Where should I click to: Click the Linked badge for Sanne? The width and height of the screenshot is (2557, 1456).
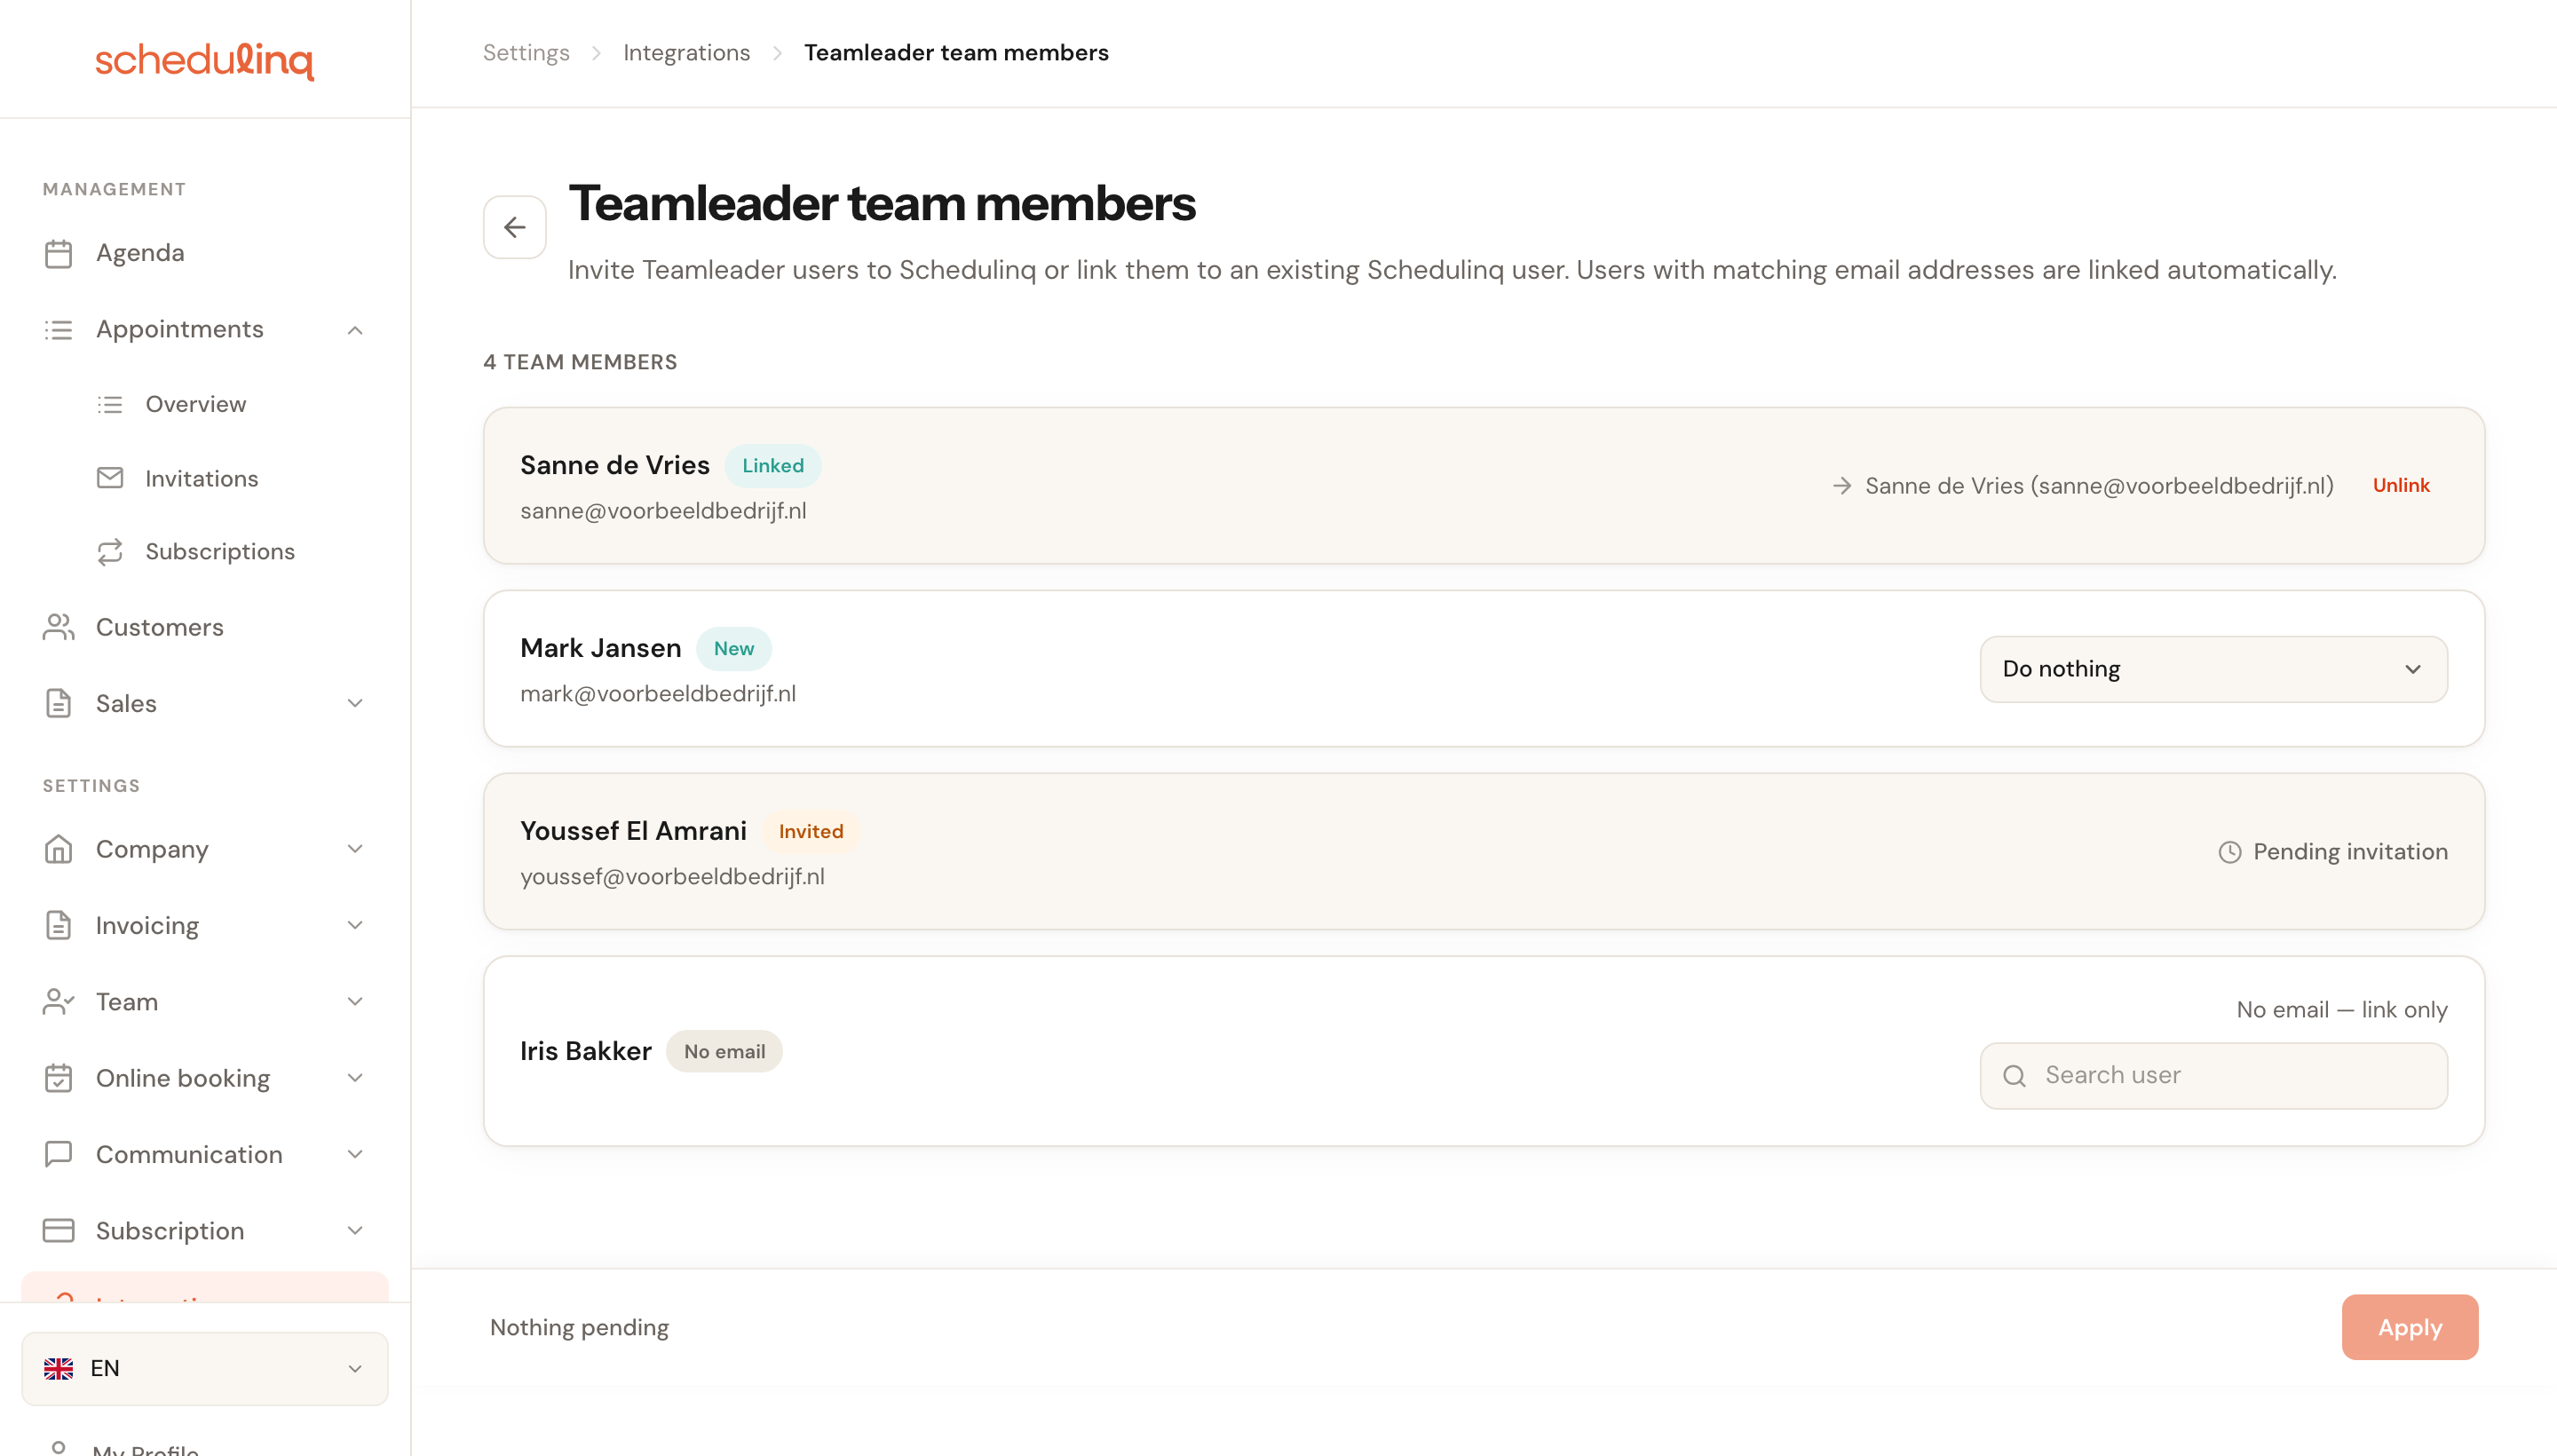coord(772,466)
